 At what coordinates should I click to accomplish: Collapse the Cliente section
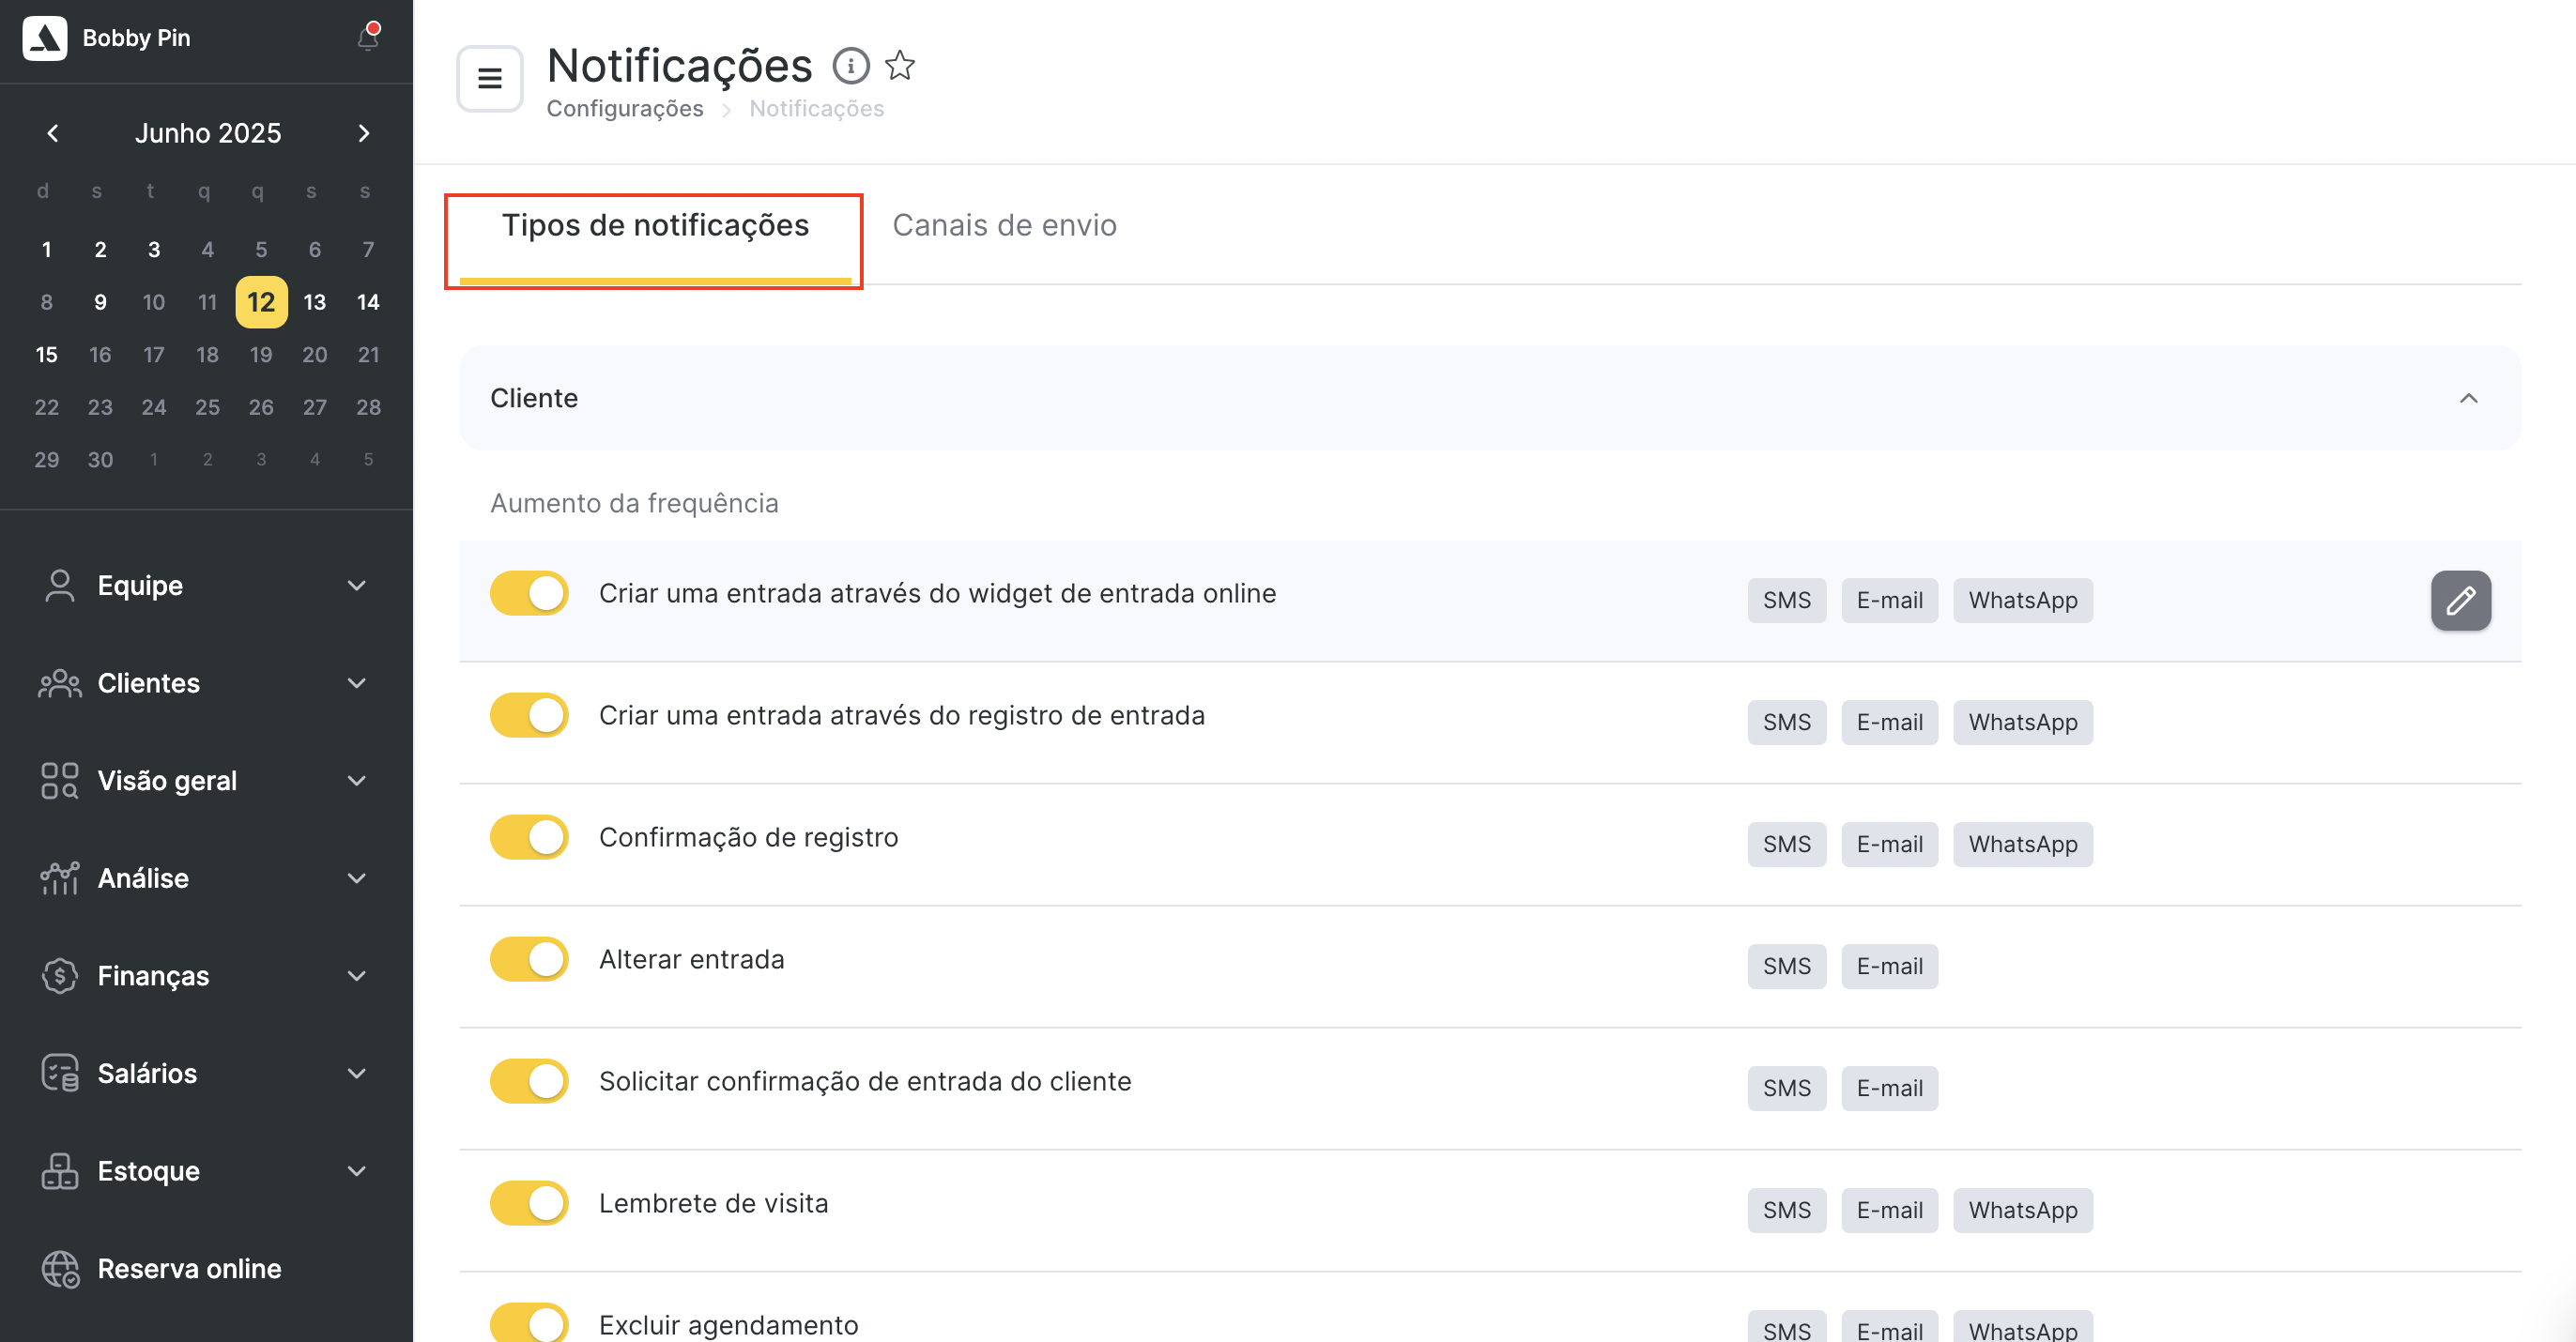[2468, 398]
